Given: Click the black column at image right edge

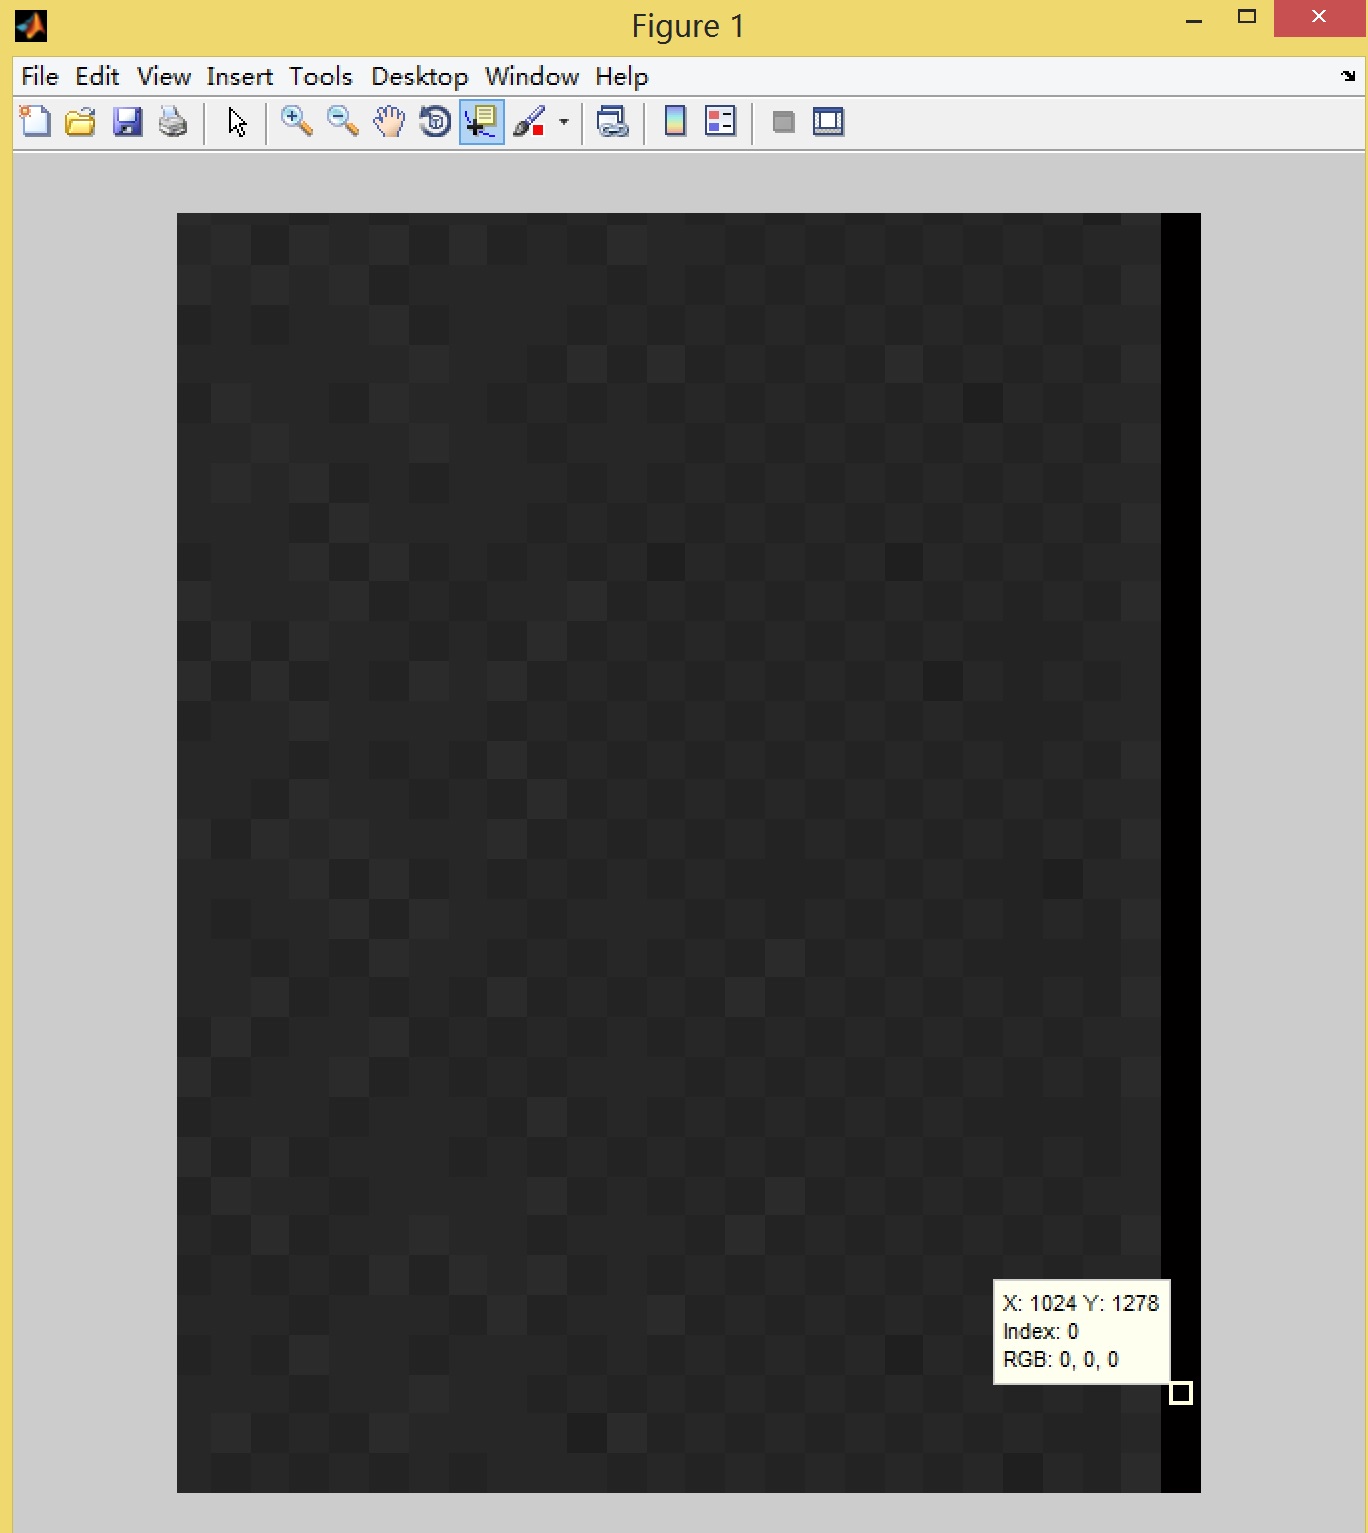Looking at the screenshot, I should (1181, 853).
